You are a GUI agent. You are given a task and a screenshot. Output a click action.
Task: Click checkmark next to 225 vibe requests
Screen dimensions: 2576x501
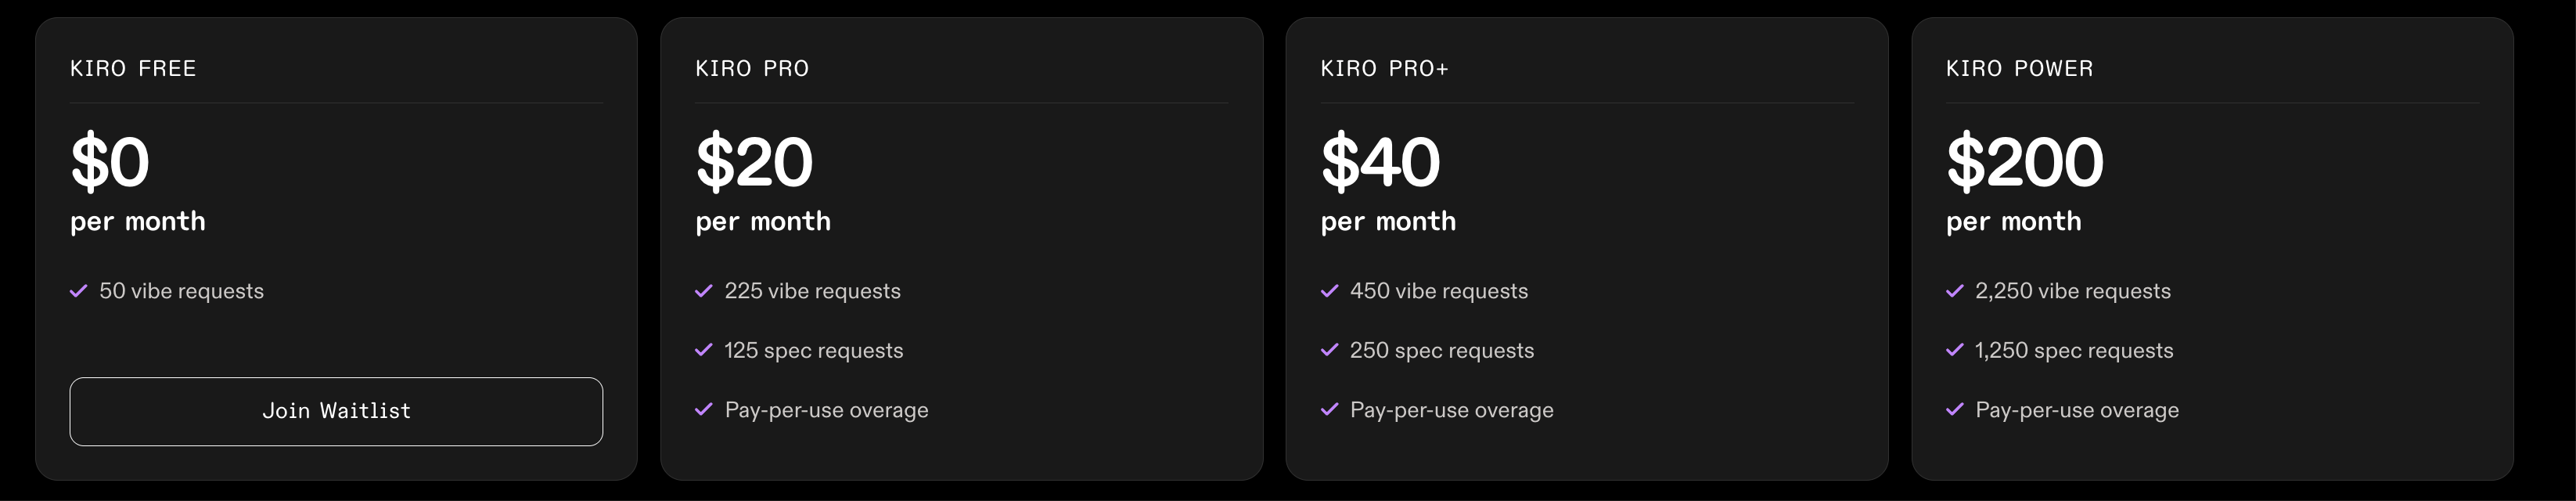pos(704,291)
